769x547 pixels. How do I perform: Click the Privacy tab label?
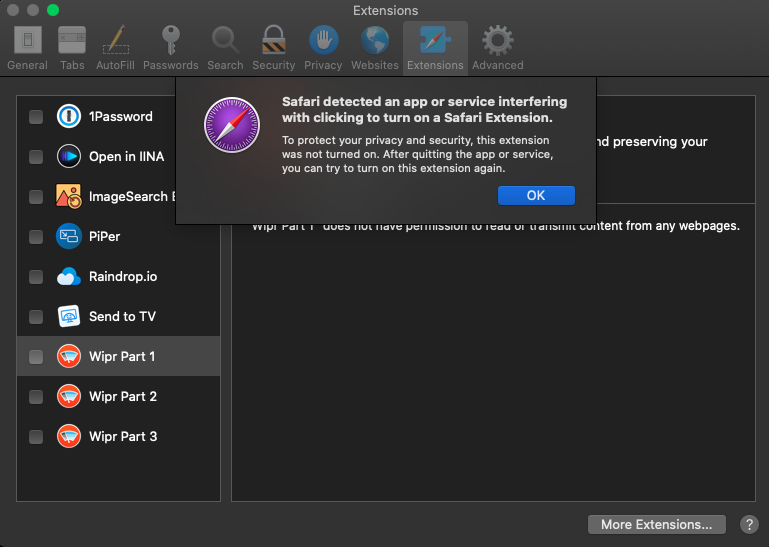323,65
